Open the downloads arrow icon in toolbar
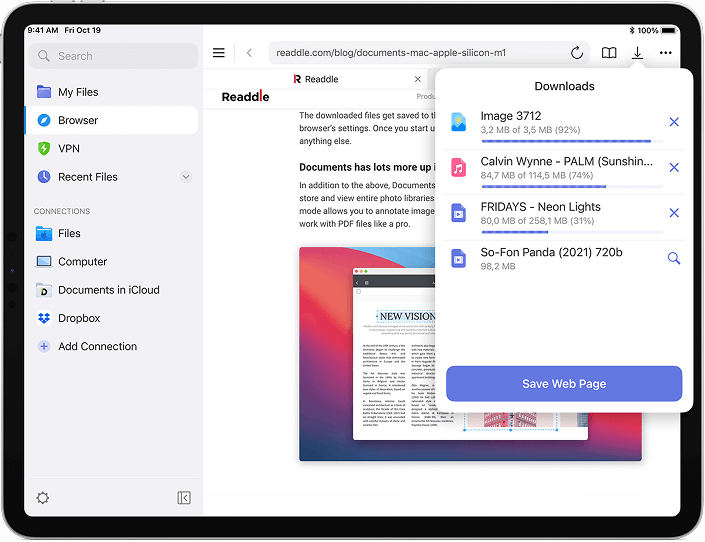The image size is (705, 542). click(637, 53)
